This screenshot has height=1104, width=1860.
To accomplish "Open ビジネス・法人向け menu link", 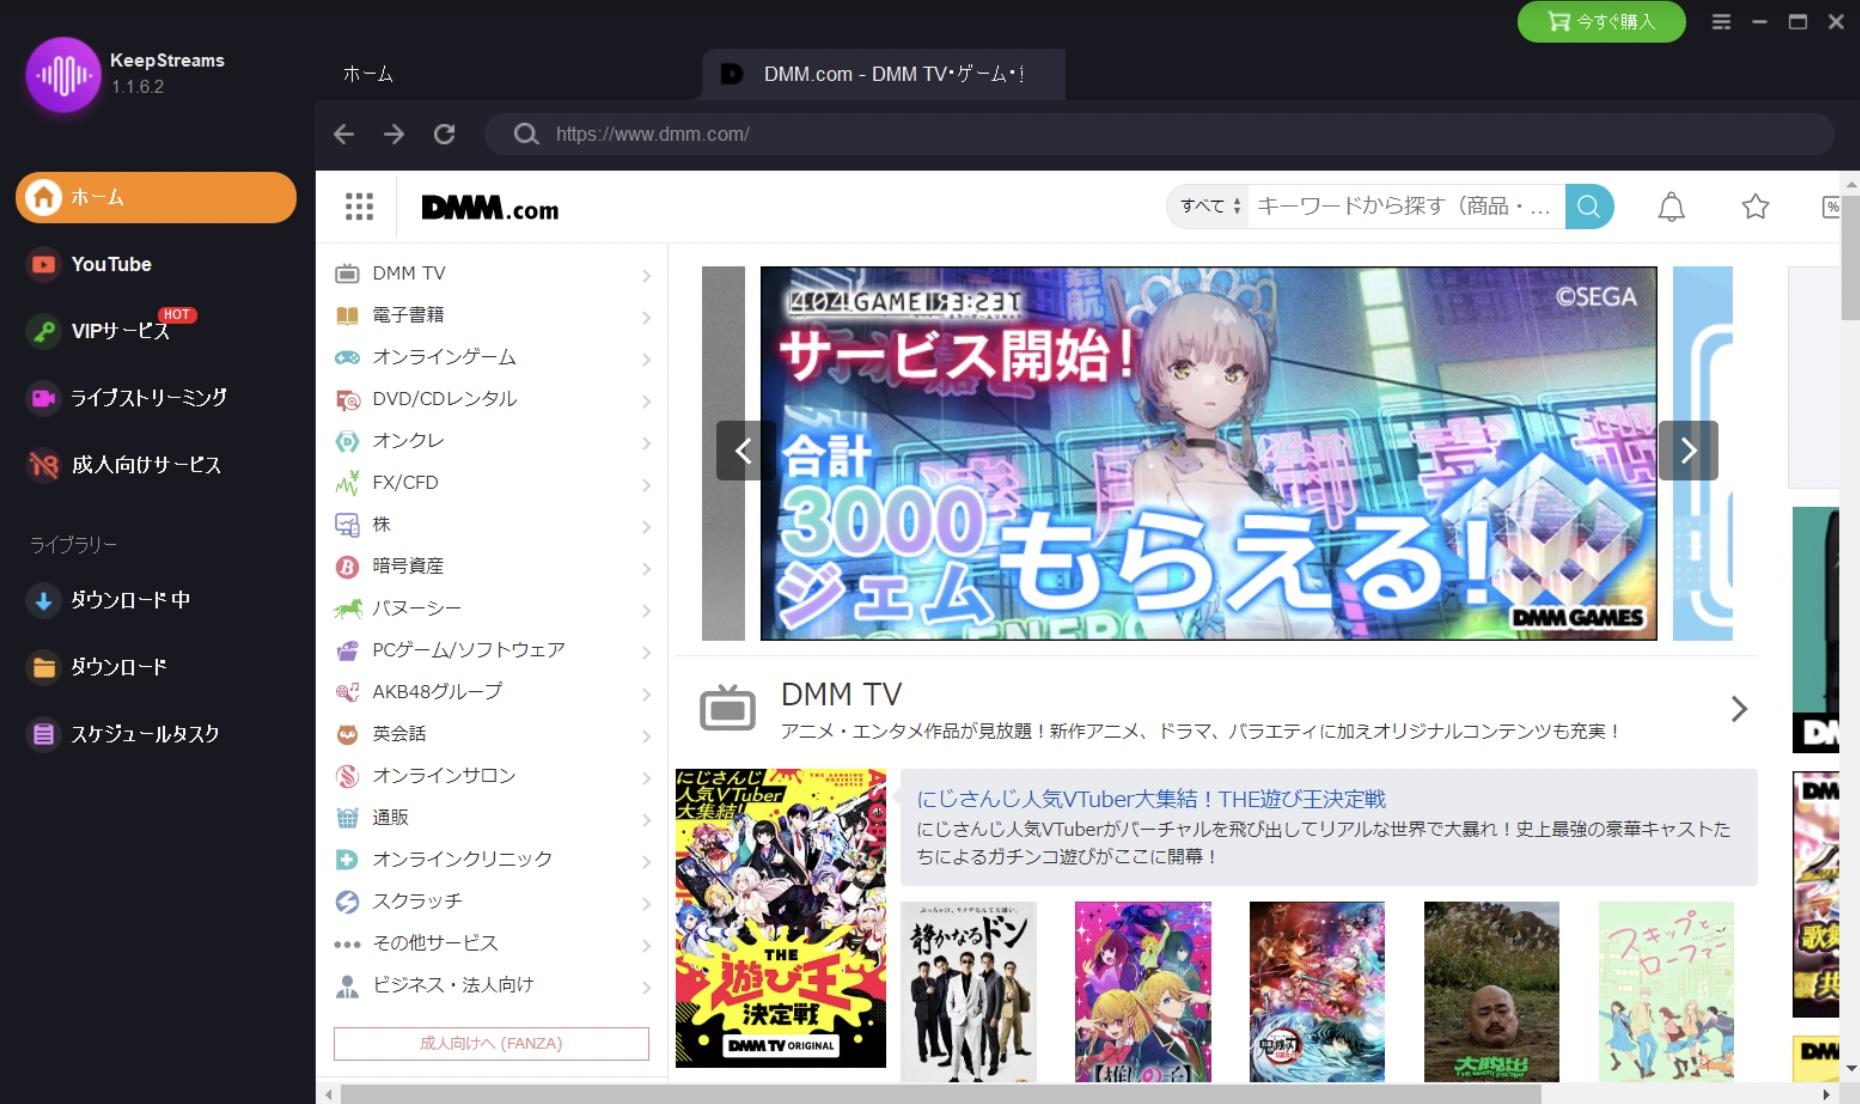I will pyautogui.click(x=453, y=985).
